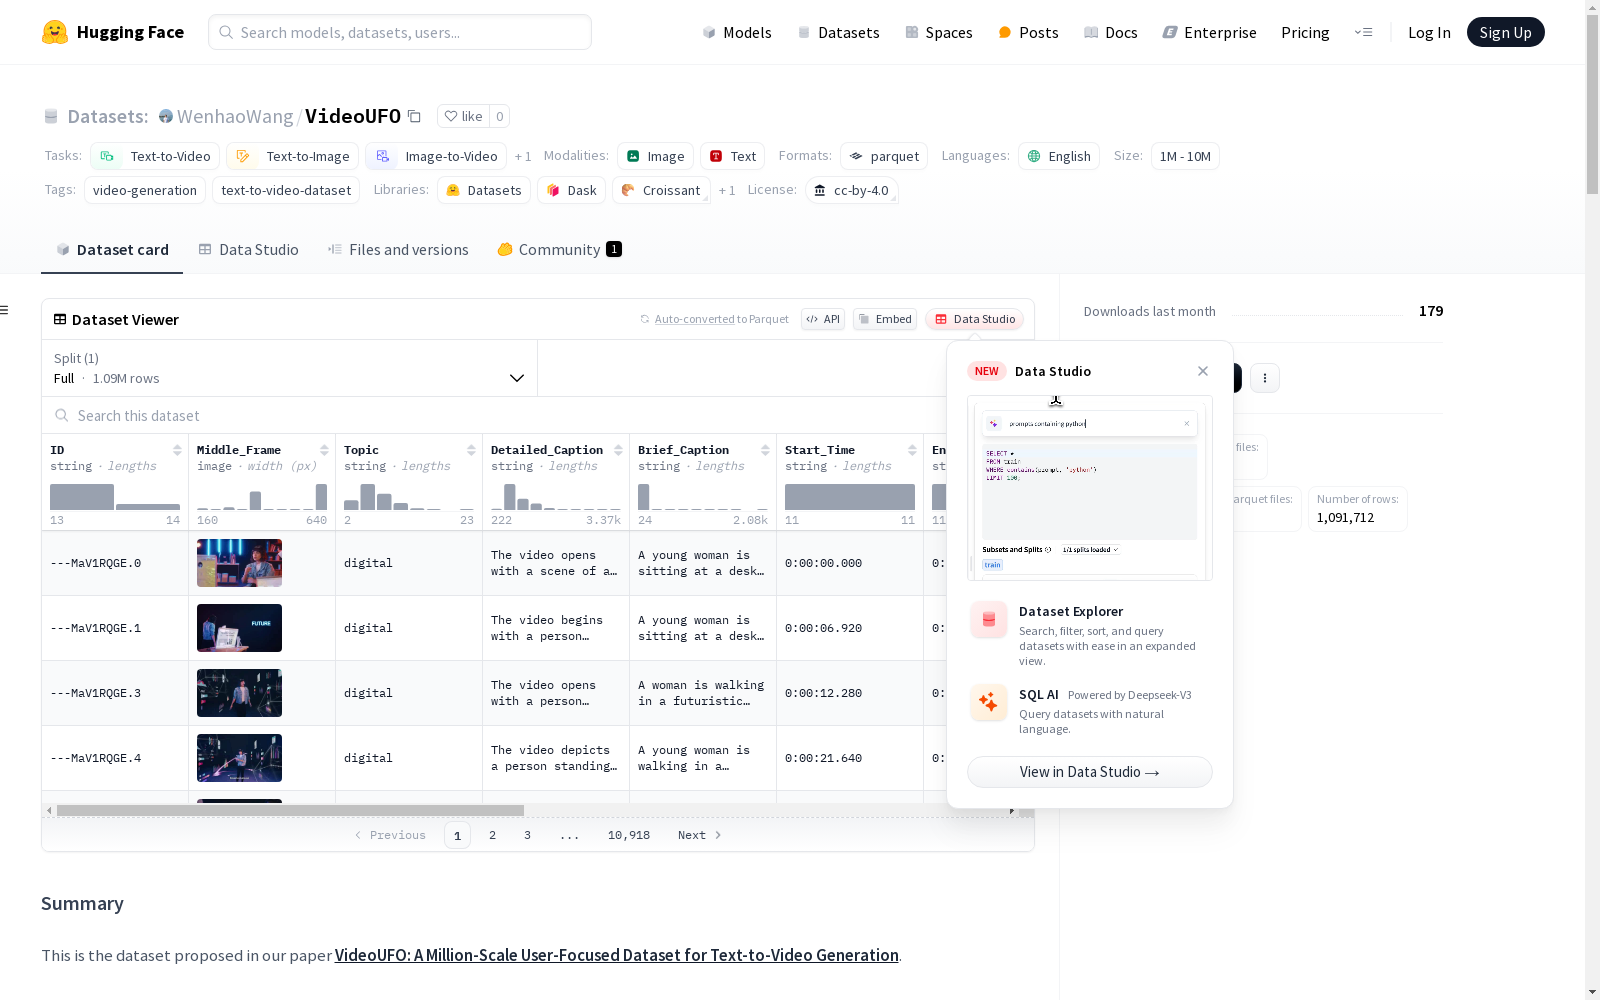Click the Dataset Explorer icon
The width and height of the screenshot is (1600, 1000).
click(x=989, y=620)
